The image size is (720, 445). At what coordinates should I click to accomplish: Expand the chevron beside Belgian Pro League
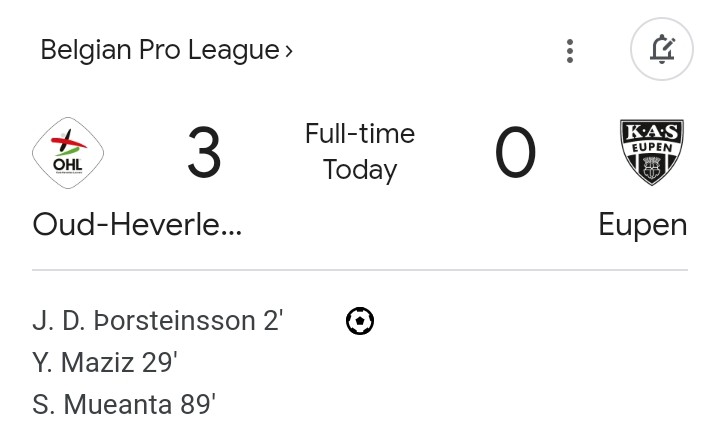289,51
